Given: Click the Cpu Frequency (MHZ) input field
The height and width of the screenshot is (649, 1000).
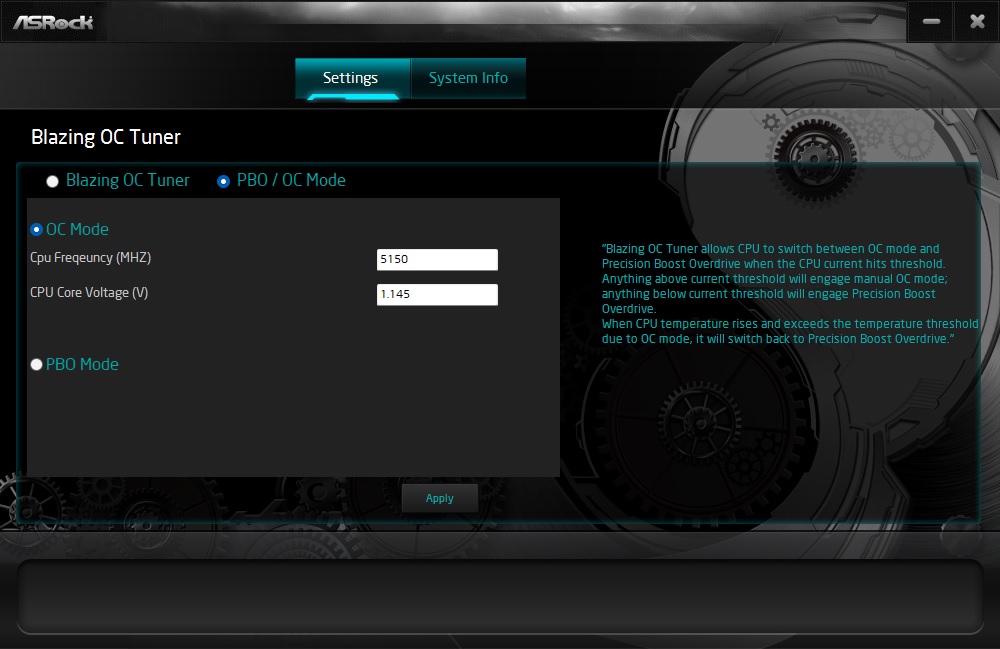Looking at the screenshot, I should tap(437, 259).
